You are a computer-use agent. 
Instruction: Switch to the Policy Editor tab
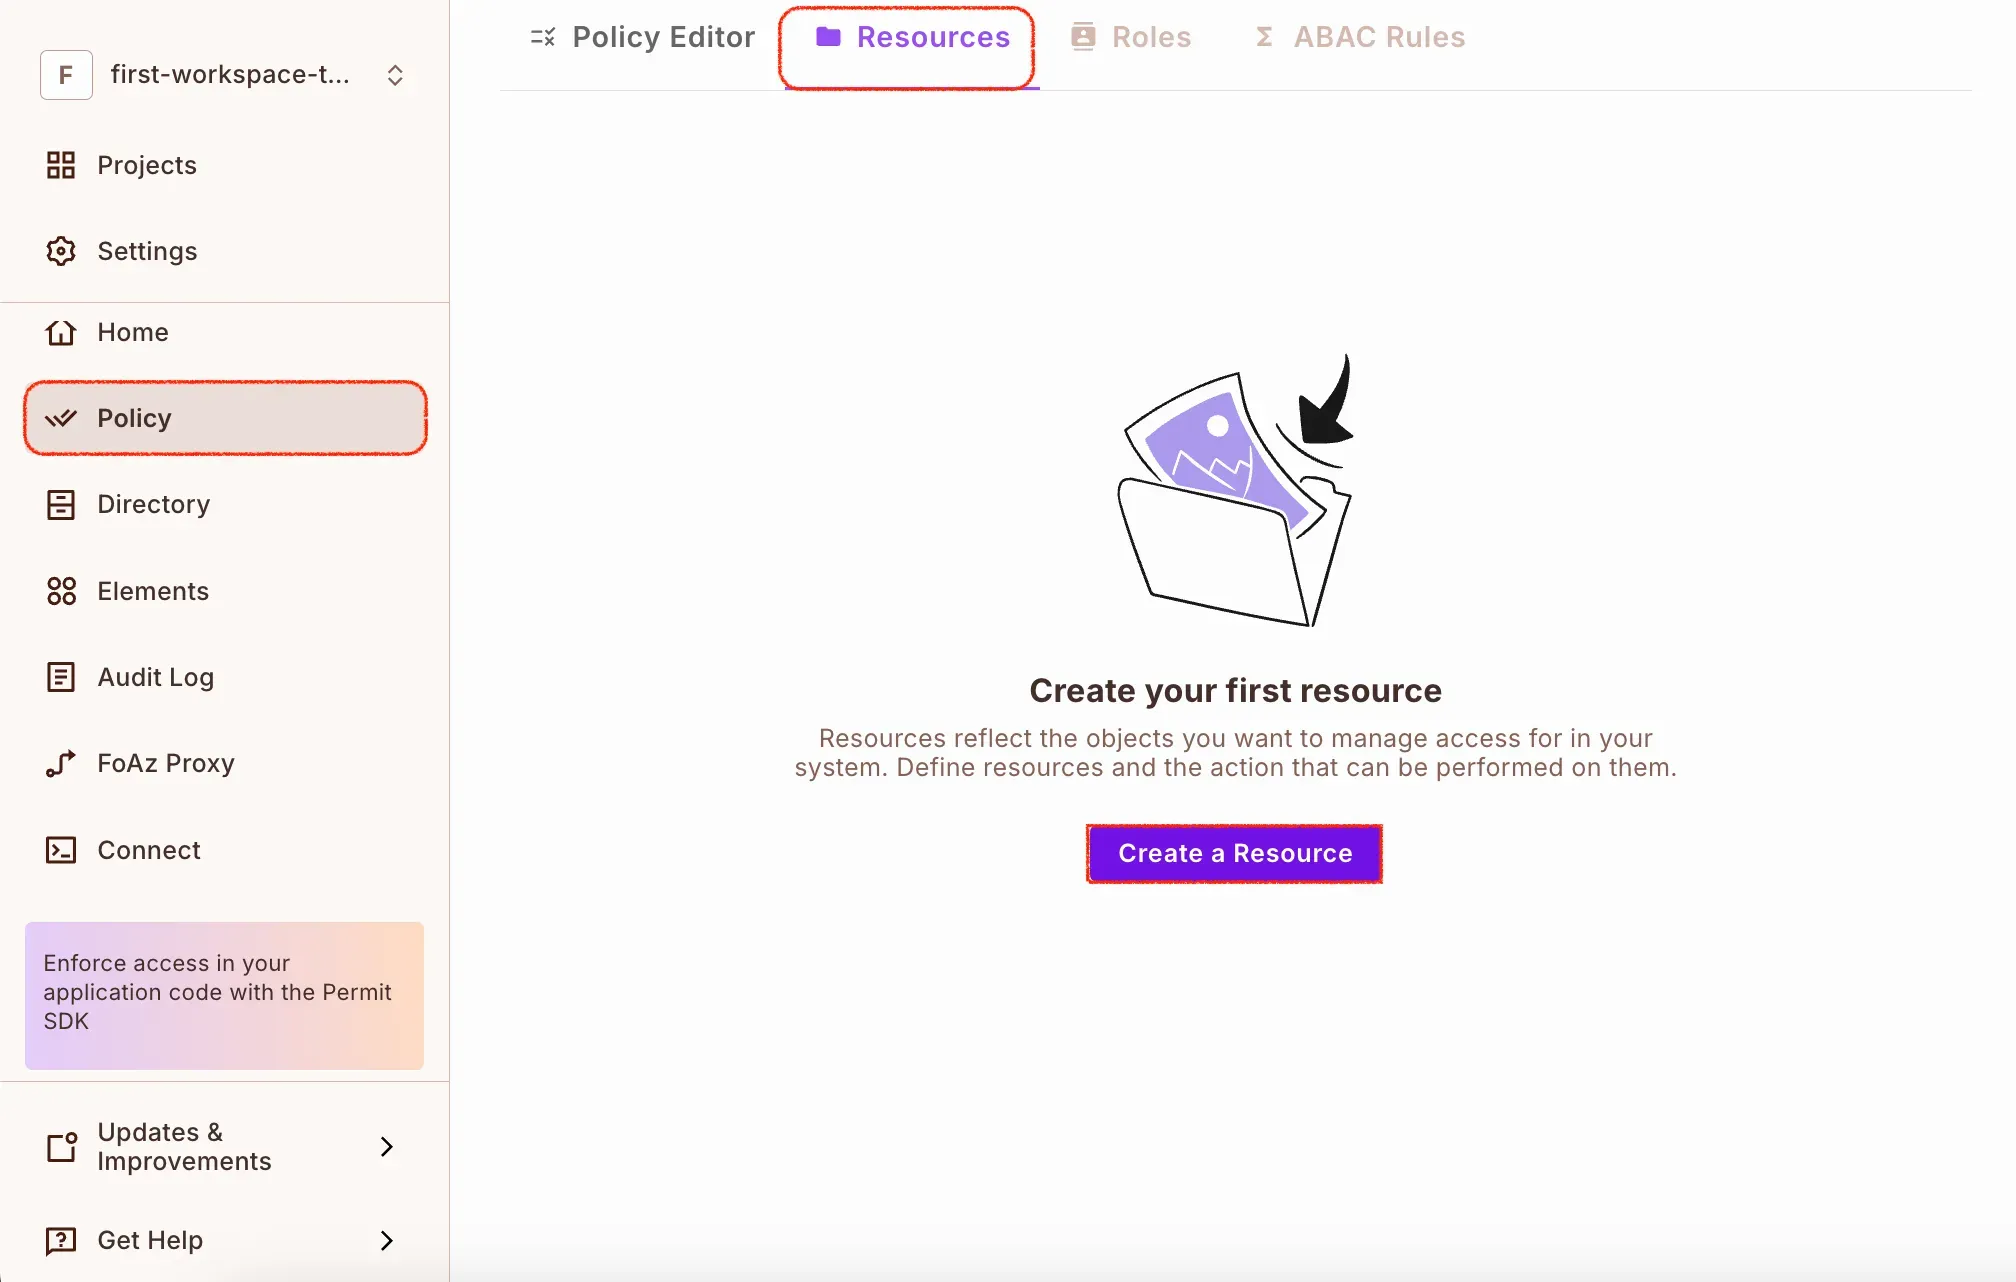(x=643, y=38)
